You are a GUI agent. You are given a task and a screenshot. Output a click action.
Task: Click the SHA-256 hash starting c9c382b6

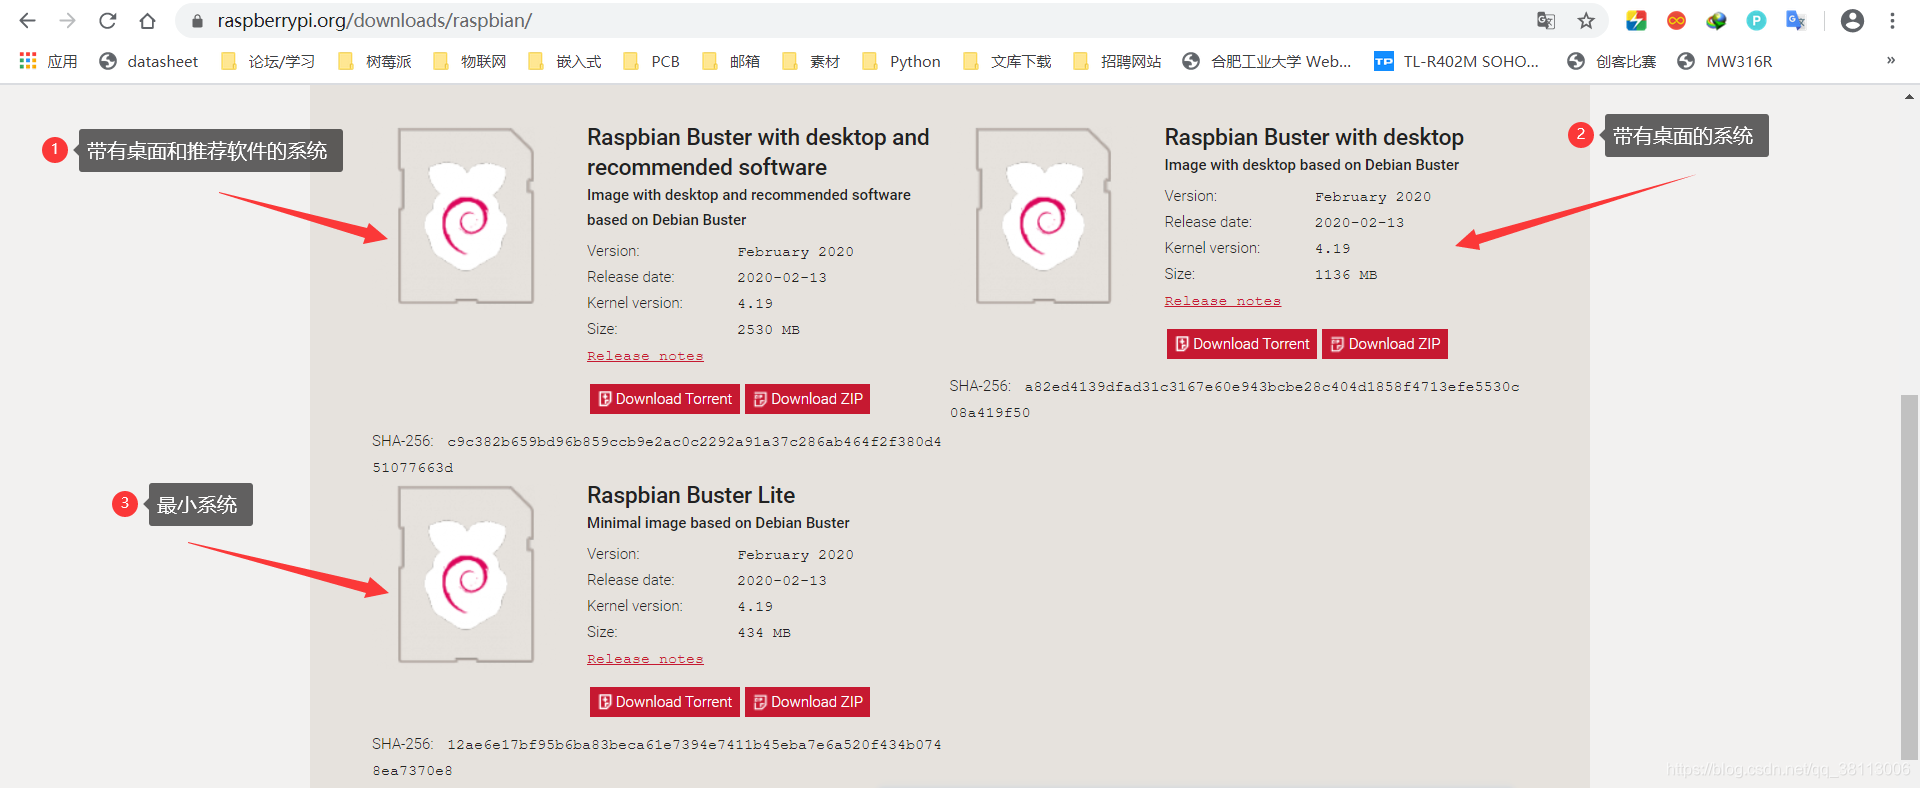tap(656, 454)
